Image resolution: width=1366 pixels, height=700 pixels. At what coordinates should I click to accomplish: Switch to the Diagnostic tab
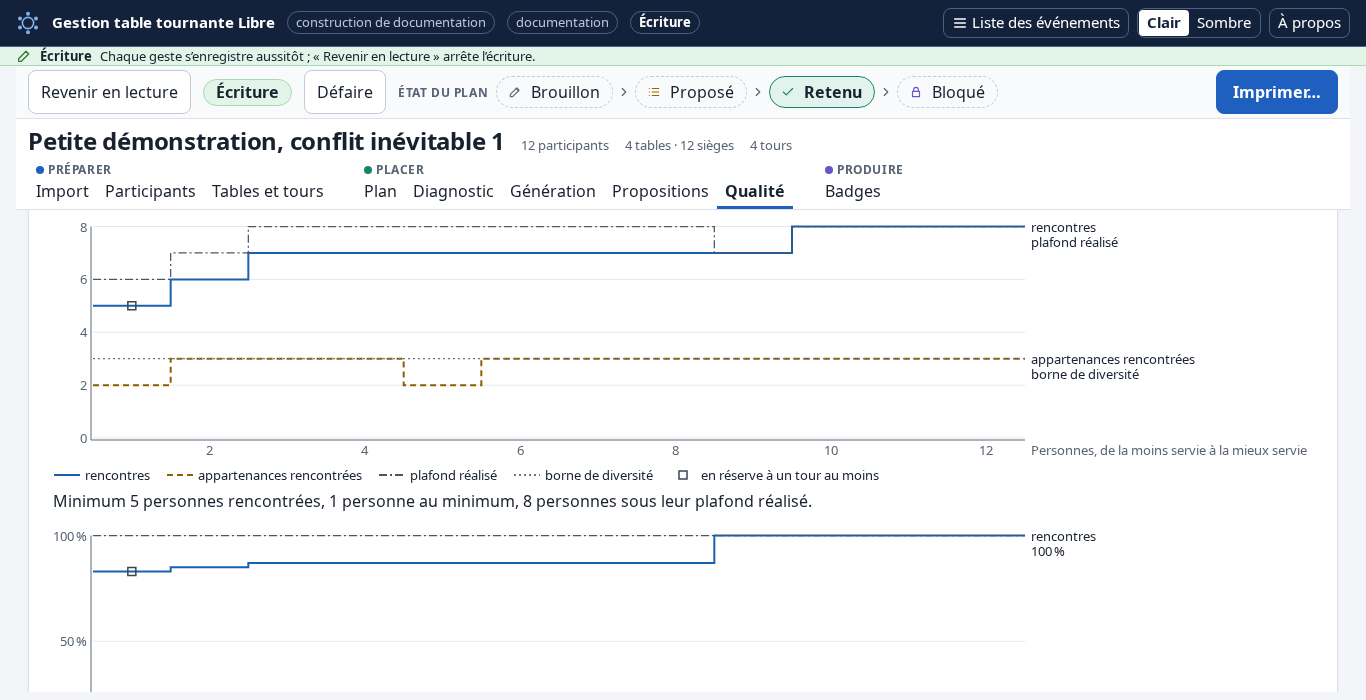[453, 191]
